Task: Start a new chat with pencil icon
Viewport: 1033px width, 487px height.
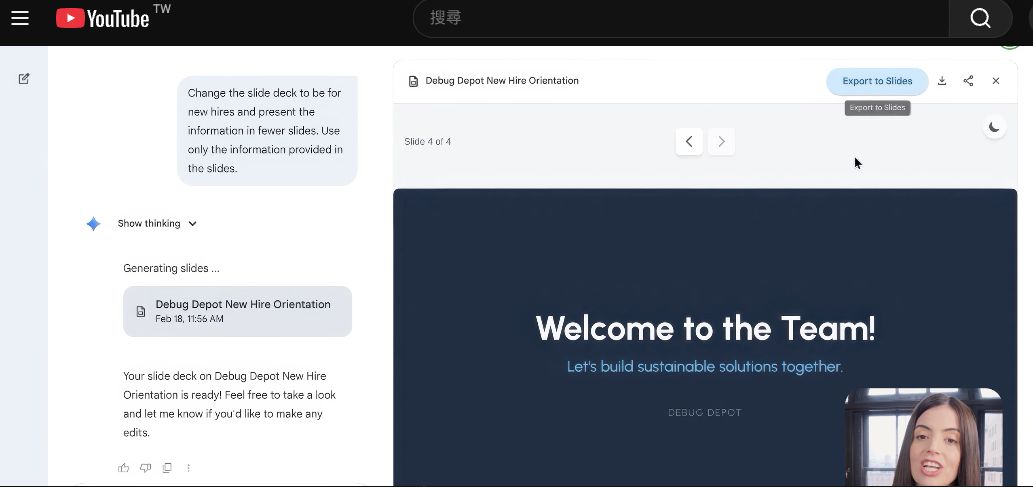Action: point(24,79)
